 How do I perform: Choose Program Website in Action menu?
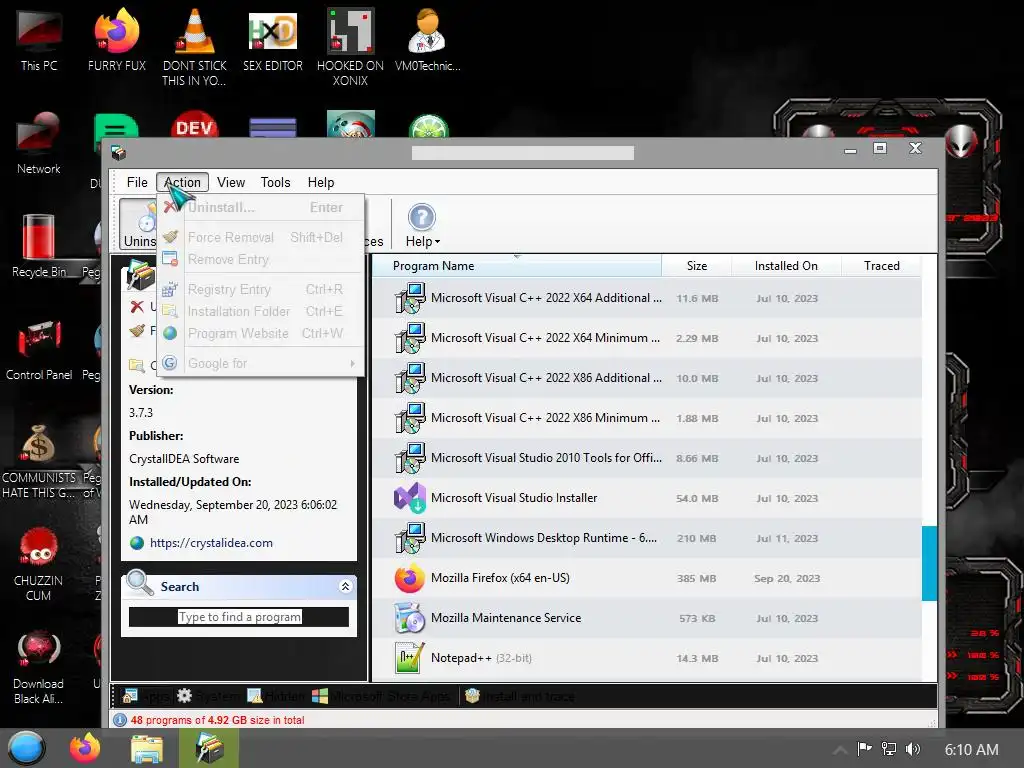coord(260,333)
